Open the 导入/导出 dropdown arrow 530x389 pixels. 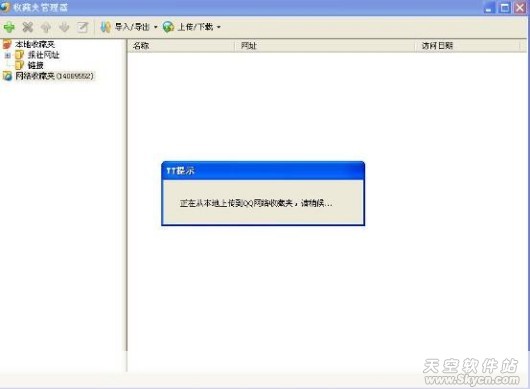click(155, 27)
